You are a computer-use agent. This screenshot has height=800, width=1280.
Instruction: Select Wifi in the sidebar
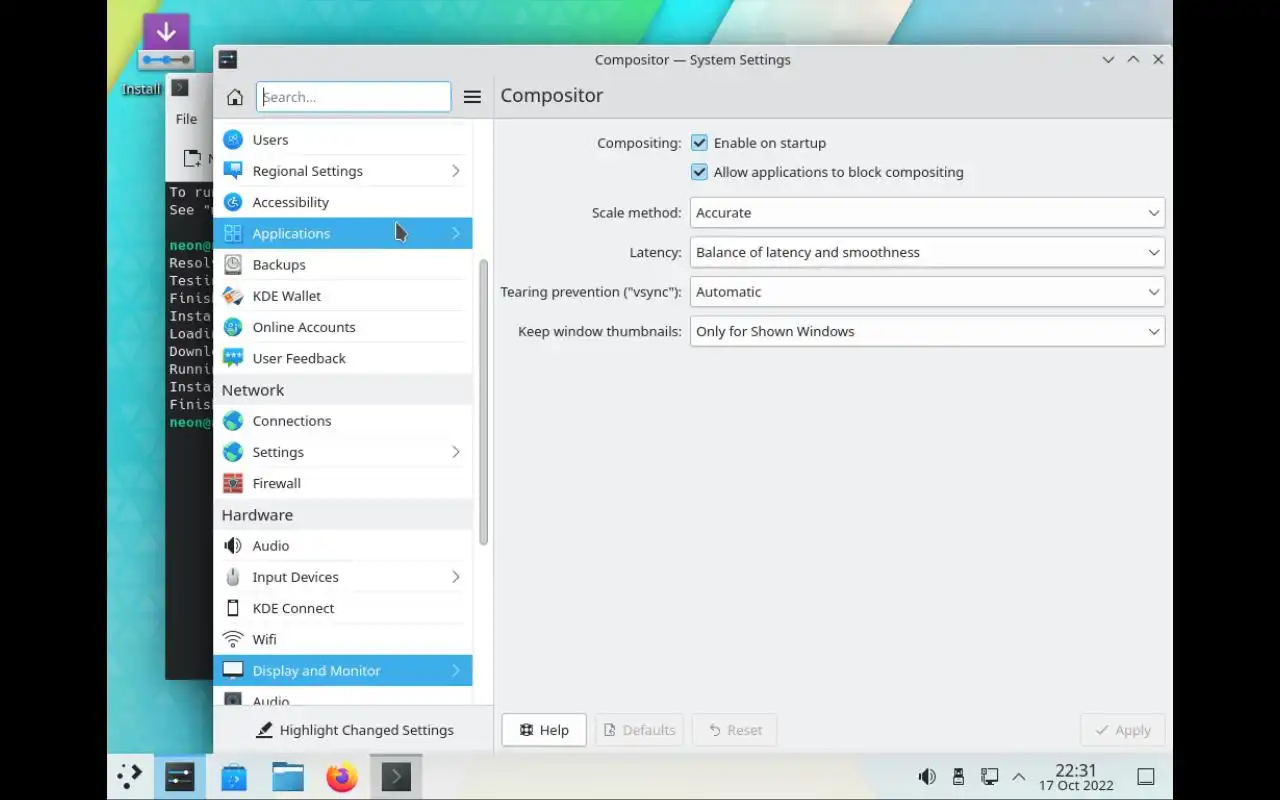(342, 639)
